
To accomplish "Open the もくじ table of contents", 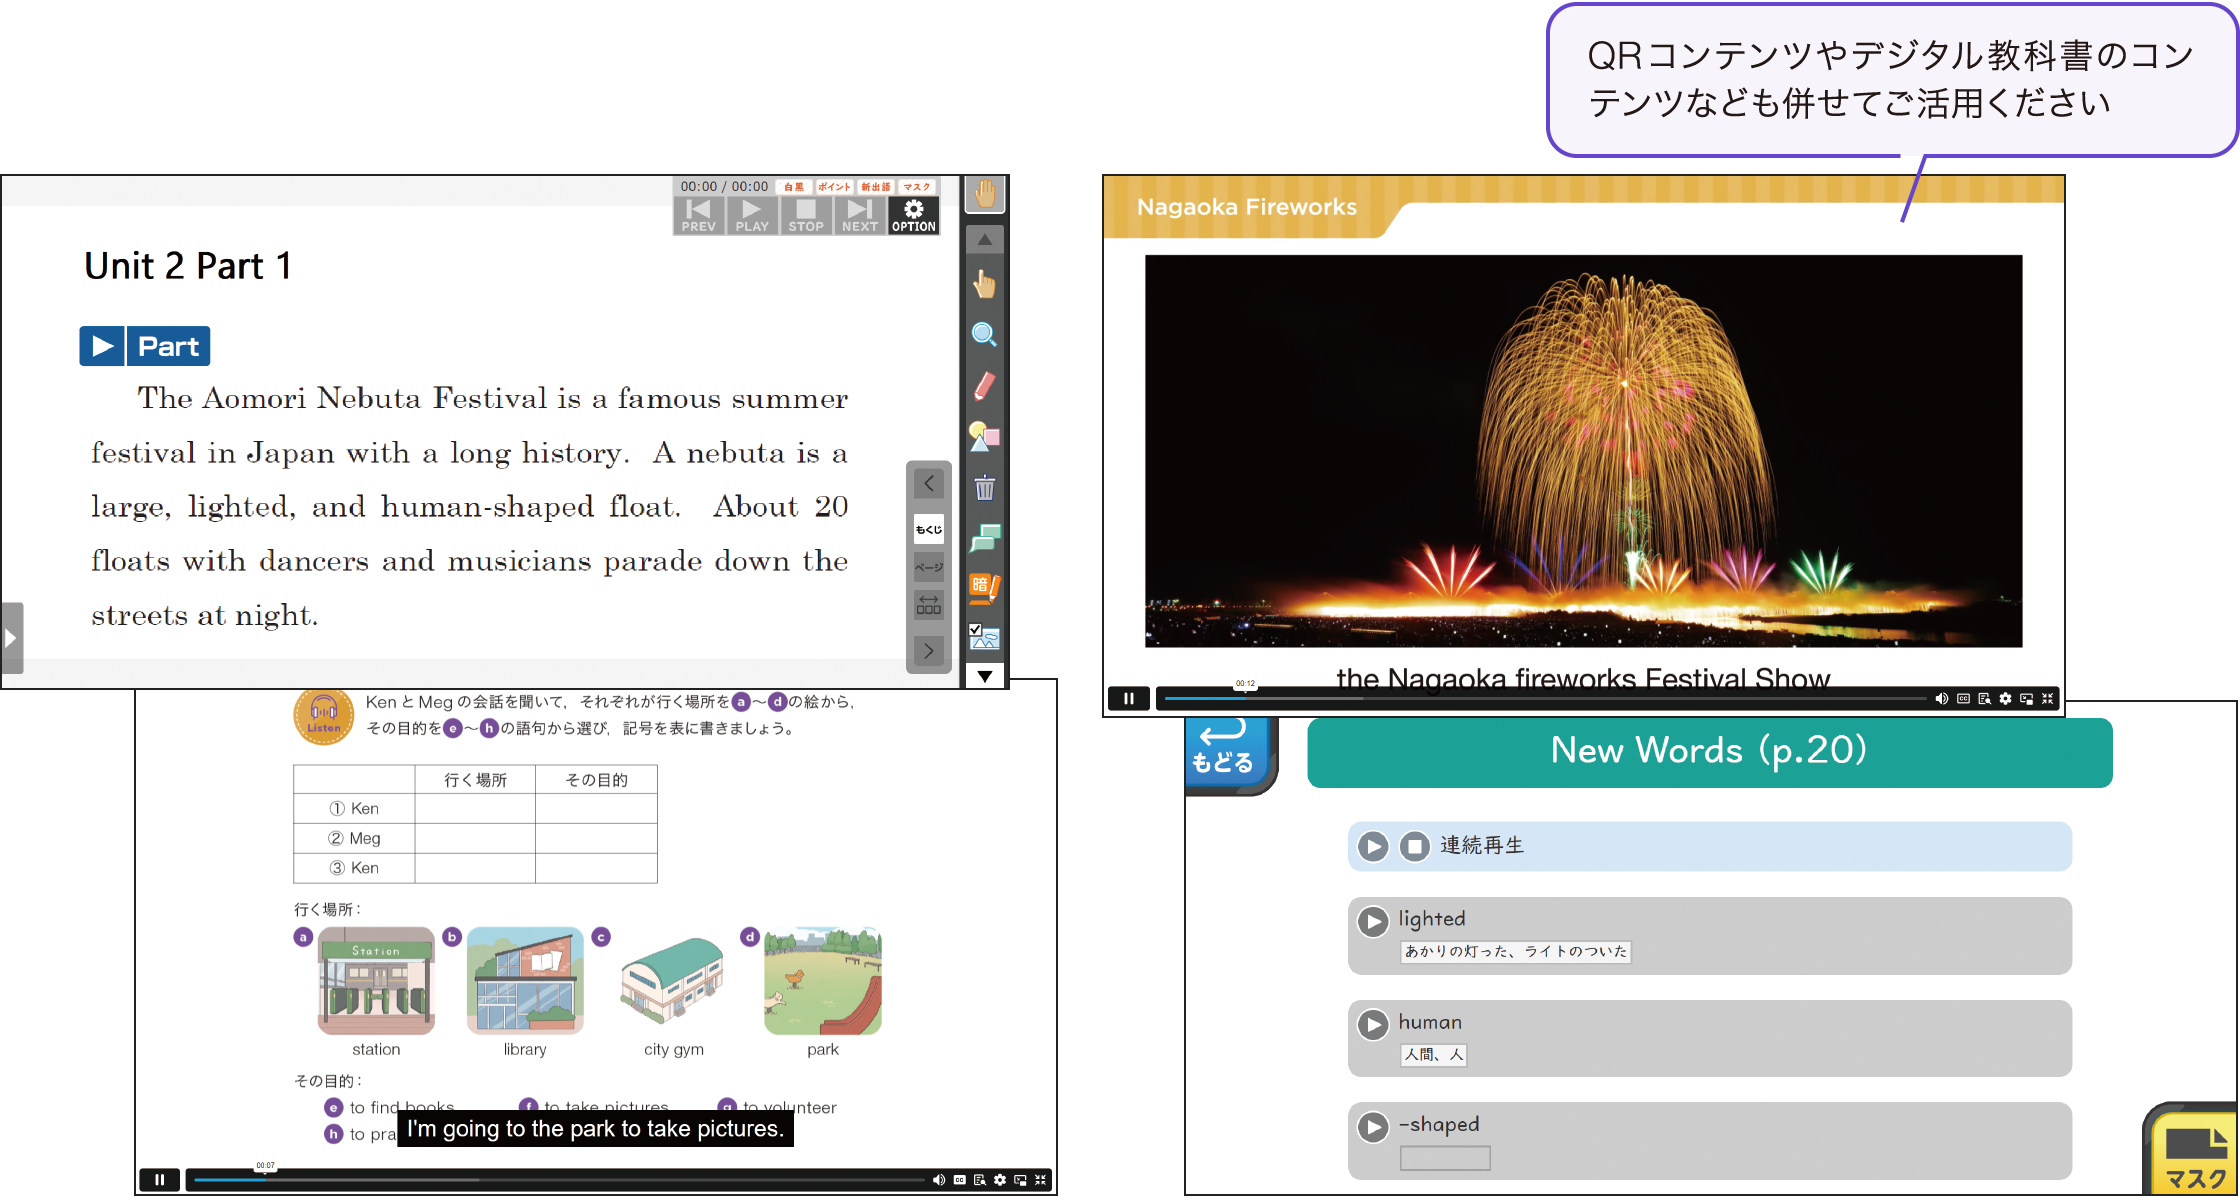I will 929,529.
